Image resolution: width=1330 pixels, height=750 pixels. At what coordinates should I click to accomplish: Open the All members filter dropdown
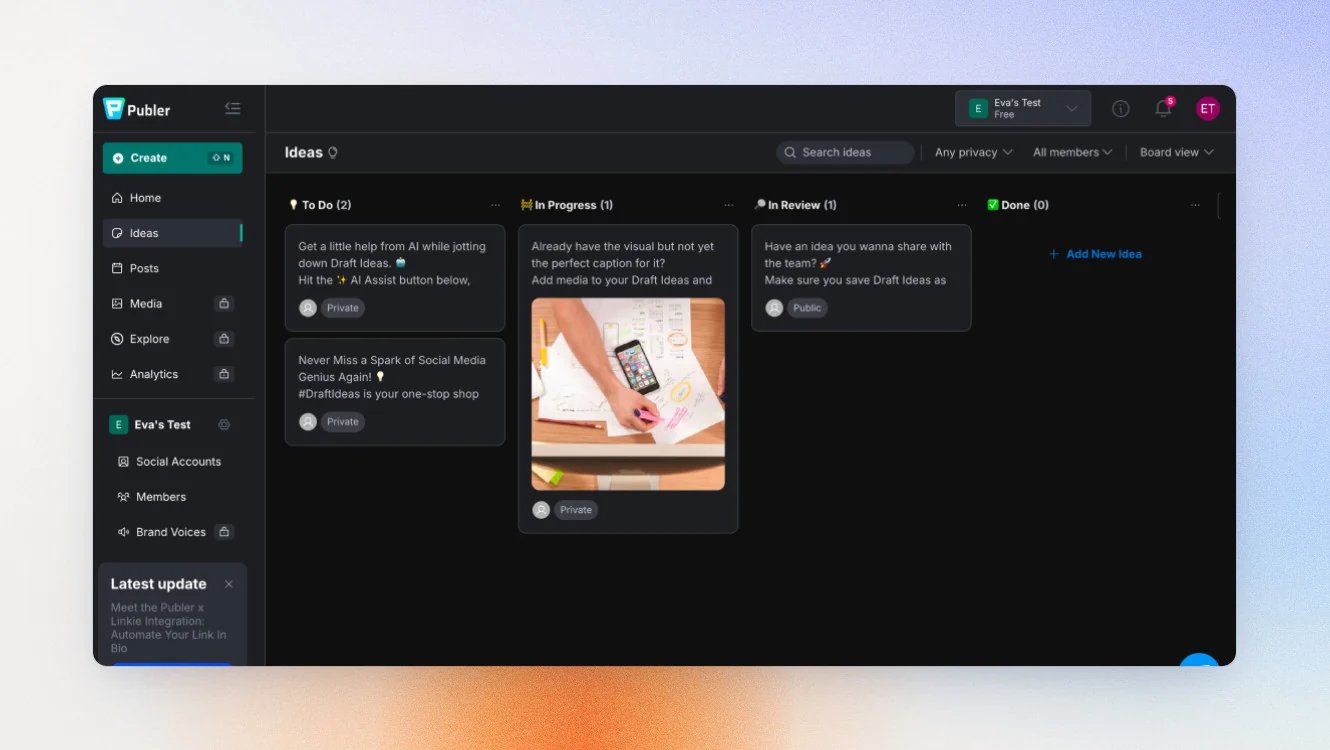point(1073,152)
